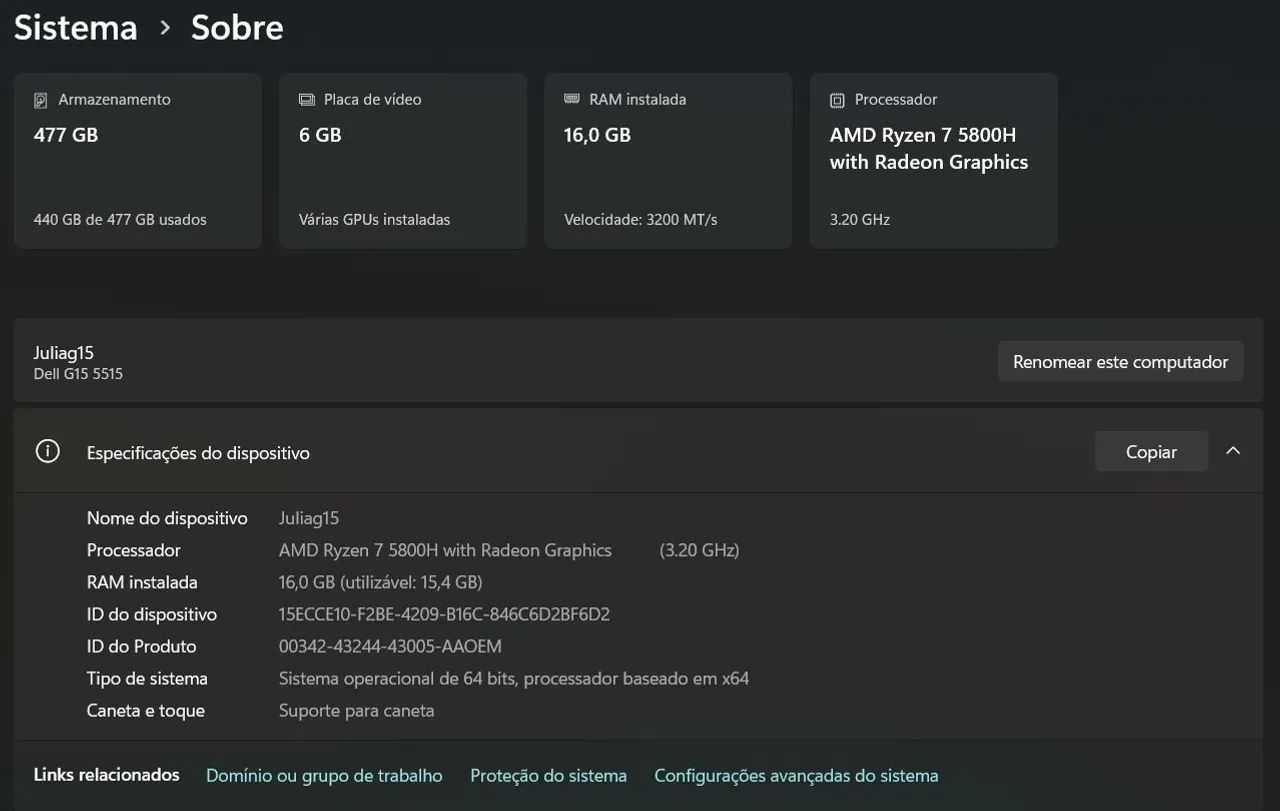
Task: Click the Sobre breadcrumb
Action: [x=236, y=27]
